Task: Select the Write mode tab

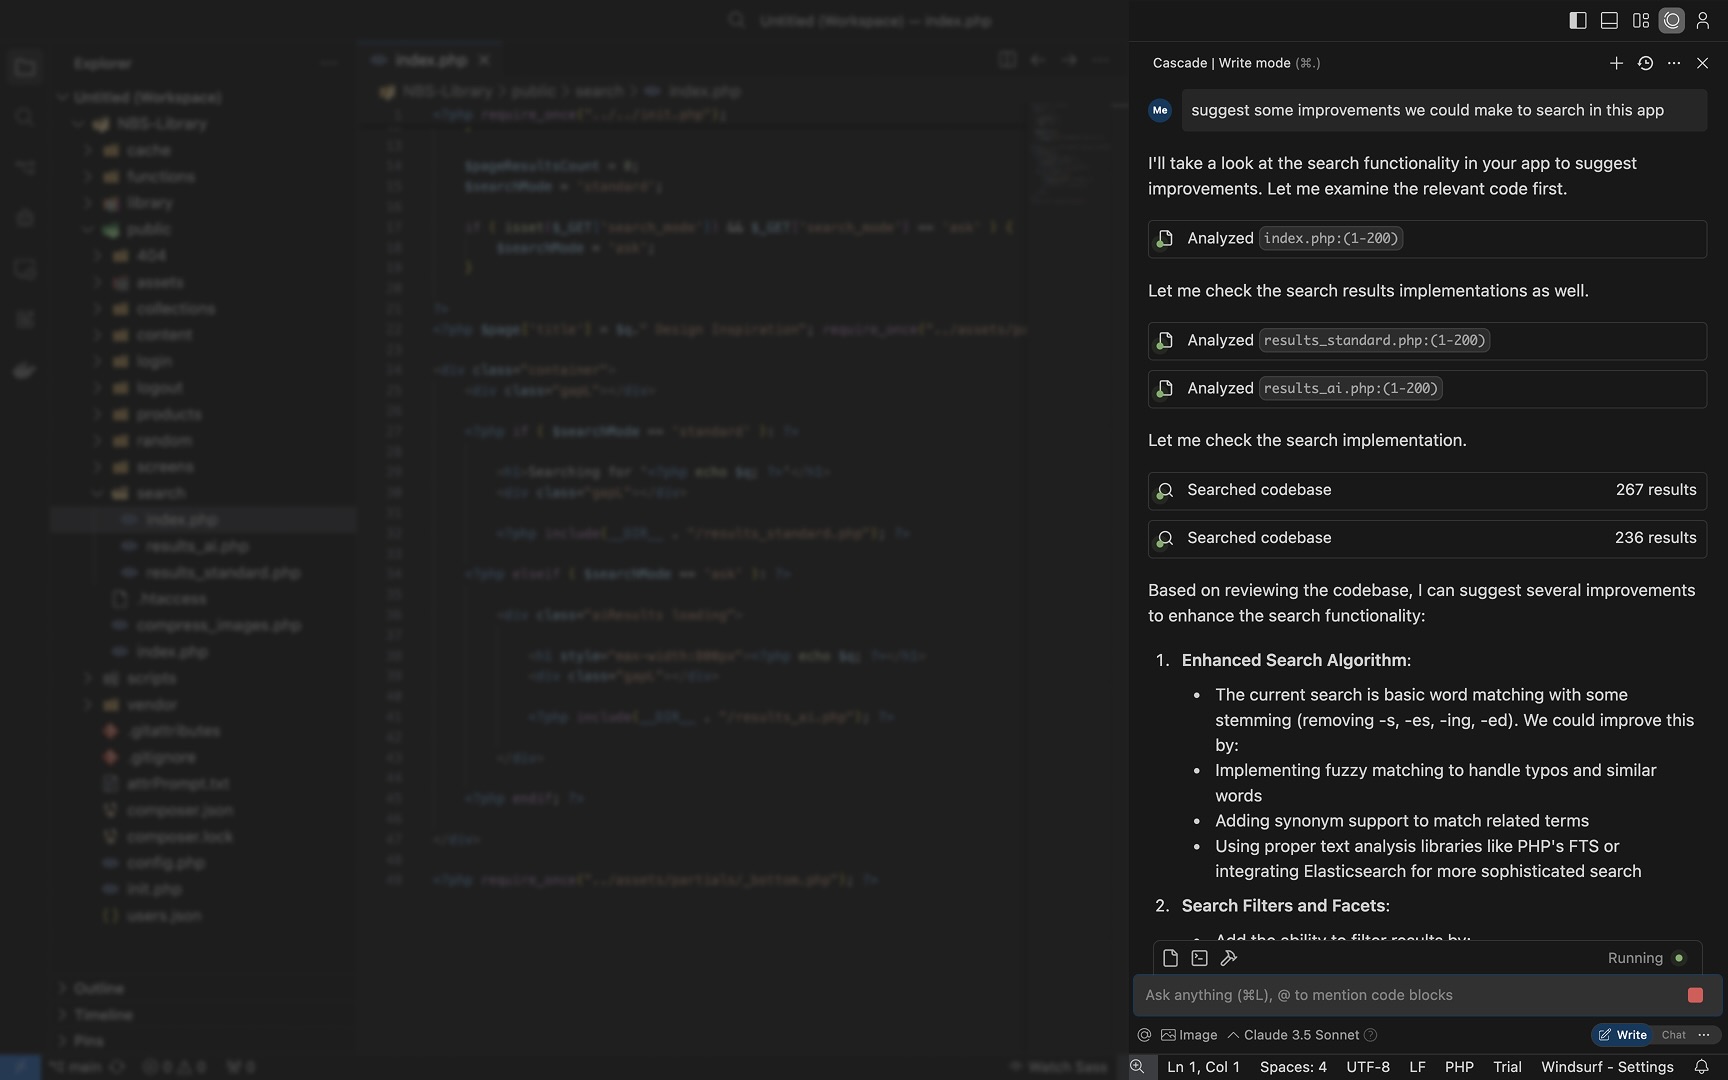Action: click(x=1622, y=1035)
